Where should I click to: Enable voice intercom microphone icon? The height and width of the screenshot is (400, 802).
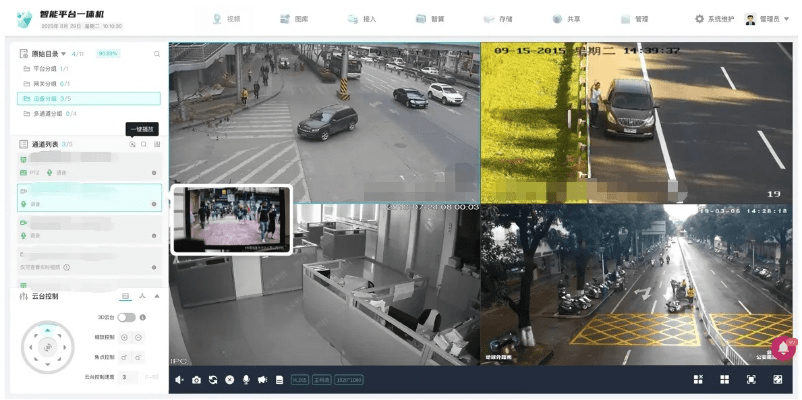[x=245, y=380]
